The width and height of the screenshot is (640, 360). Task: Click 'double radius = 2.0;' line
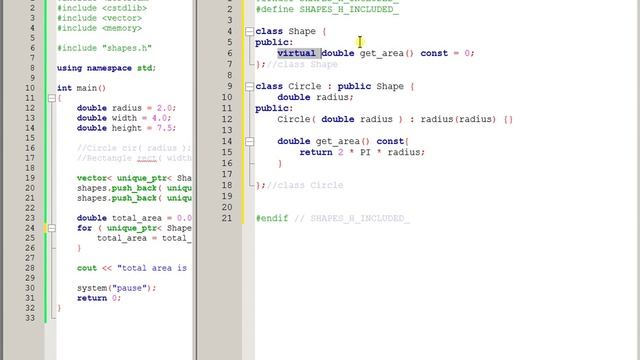pyautogui.click(x=127, y=108)
